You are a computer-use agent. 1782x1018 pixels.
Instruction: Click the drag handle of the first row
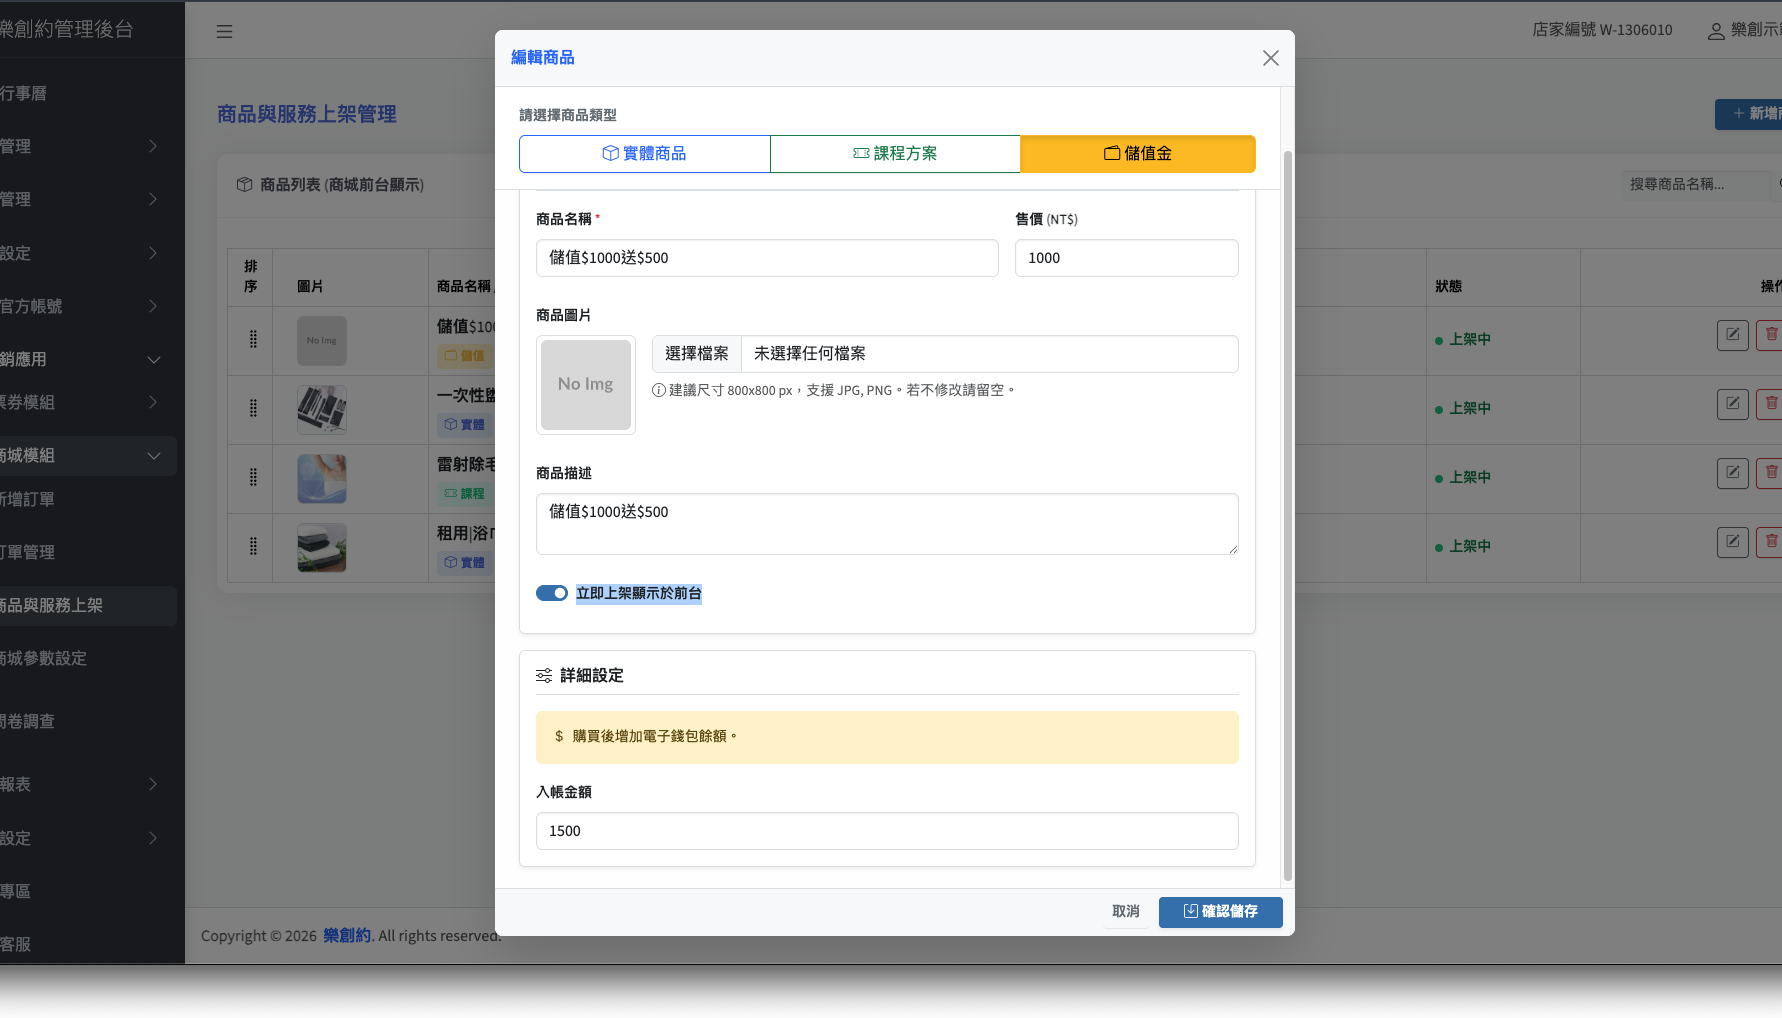pos(253,340)
